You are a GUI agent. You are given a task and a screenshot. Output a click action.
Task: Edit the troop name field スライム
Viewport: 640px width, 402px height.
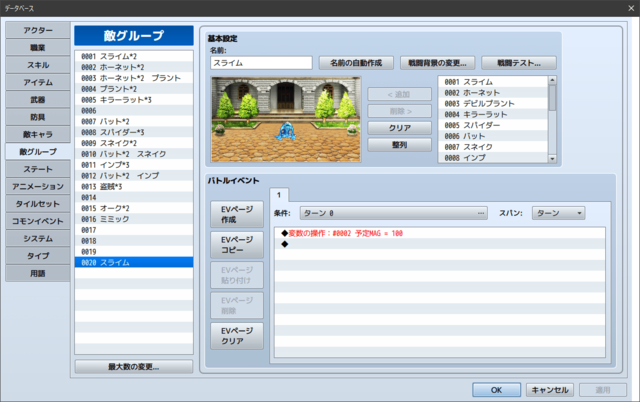pyautogui.click(x=261, y=63)
